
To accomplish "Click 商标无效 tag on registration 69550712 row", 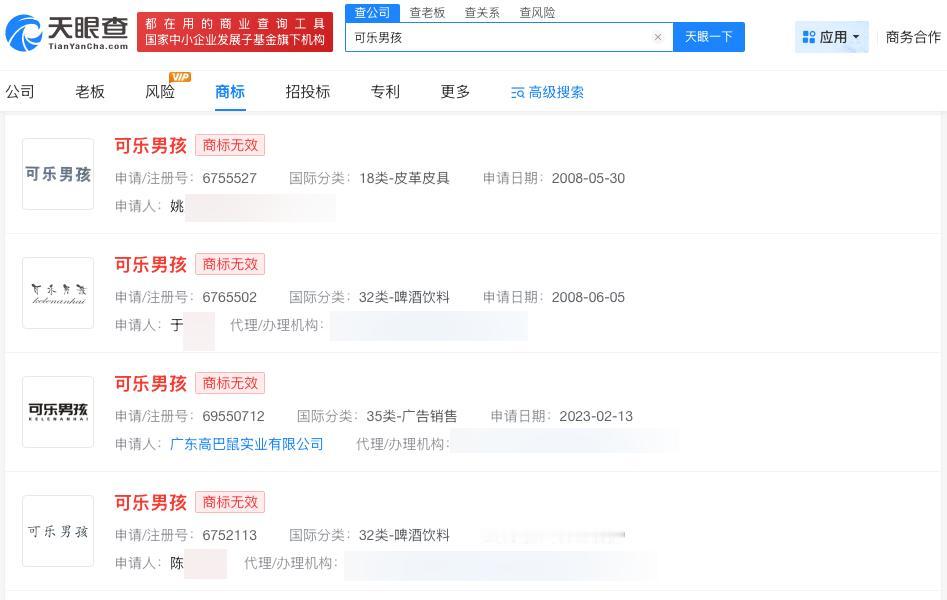I will tap(230, 383).
